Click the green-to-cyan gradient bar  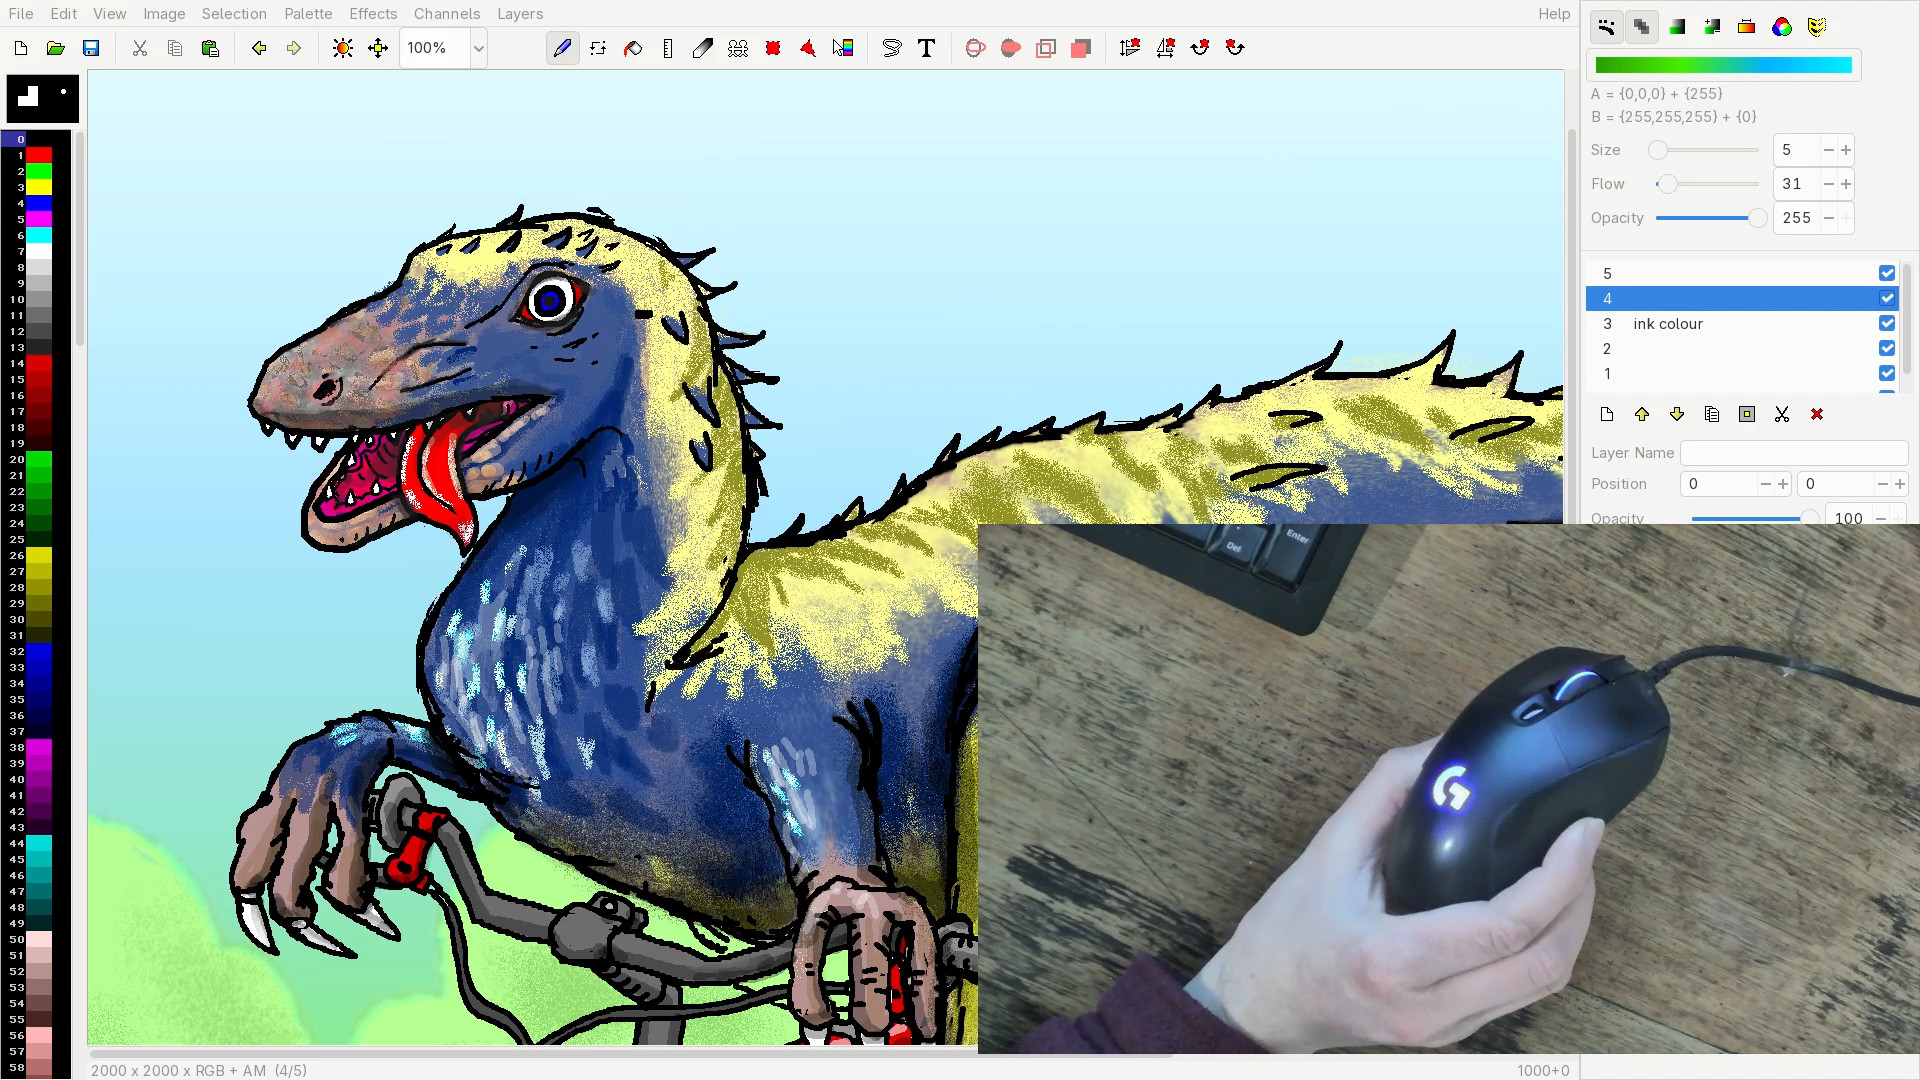point(1723,65)
